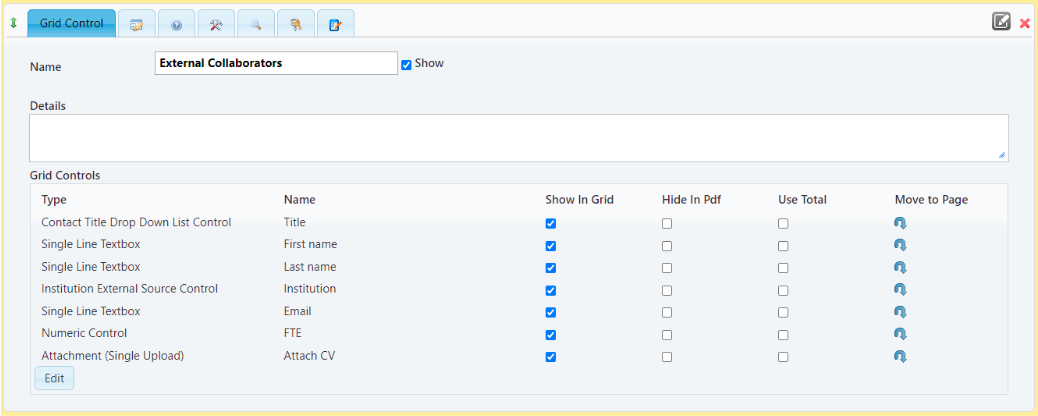Image resolution: width=1038 pixels, height=416 pixels.
Task: Click Move to Page arrow for Attach CV
Action: tap(900, 356)
